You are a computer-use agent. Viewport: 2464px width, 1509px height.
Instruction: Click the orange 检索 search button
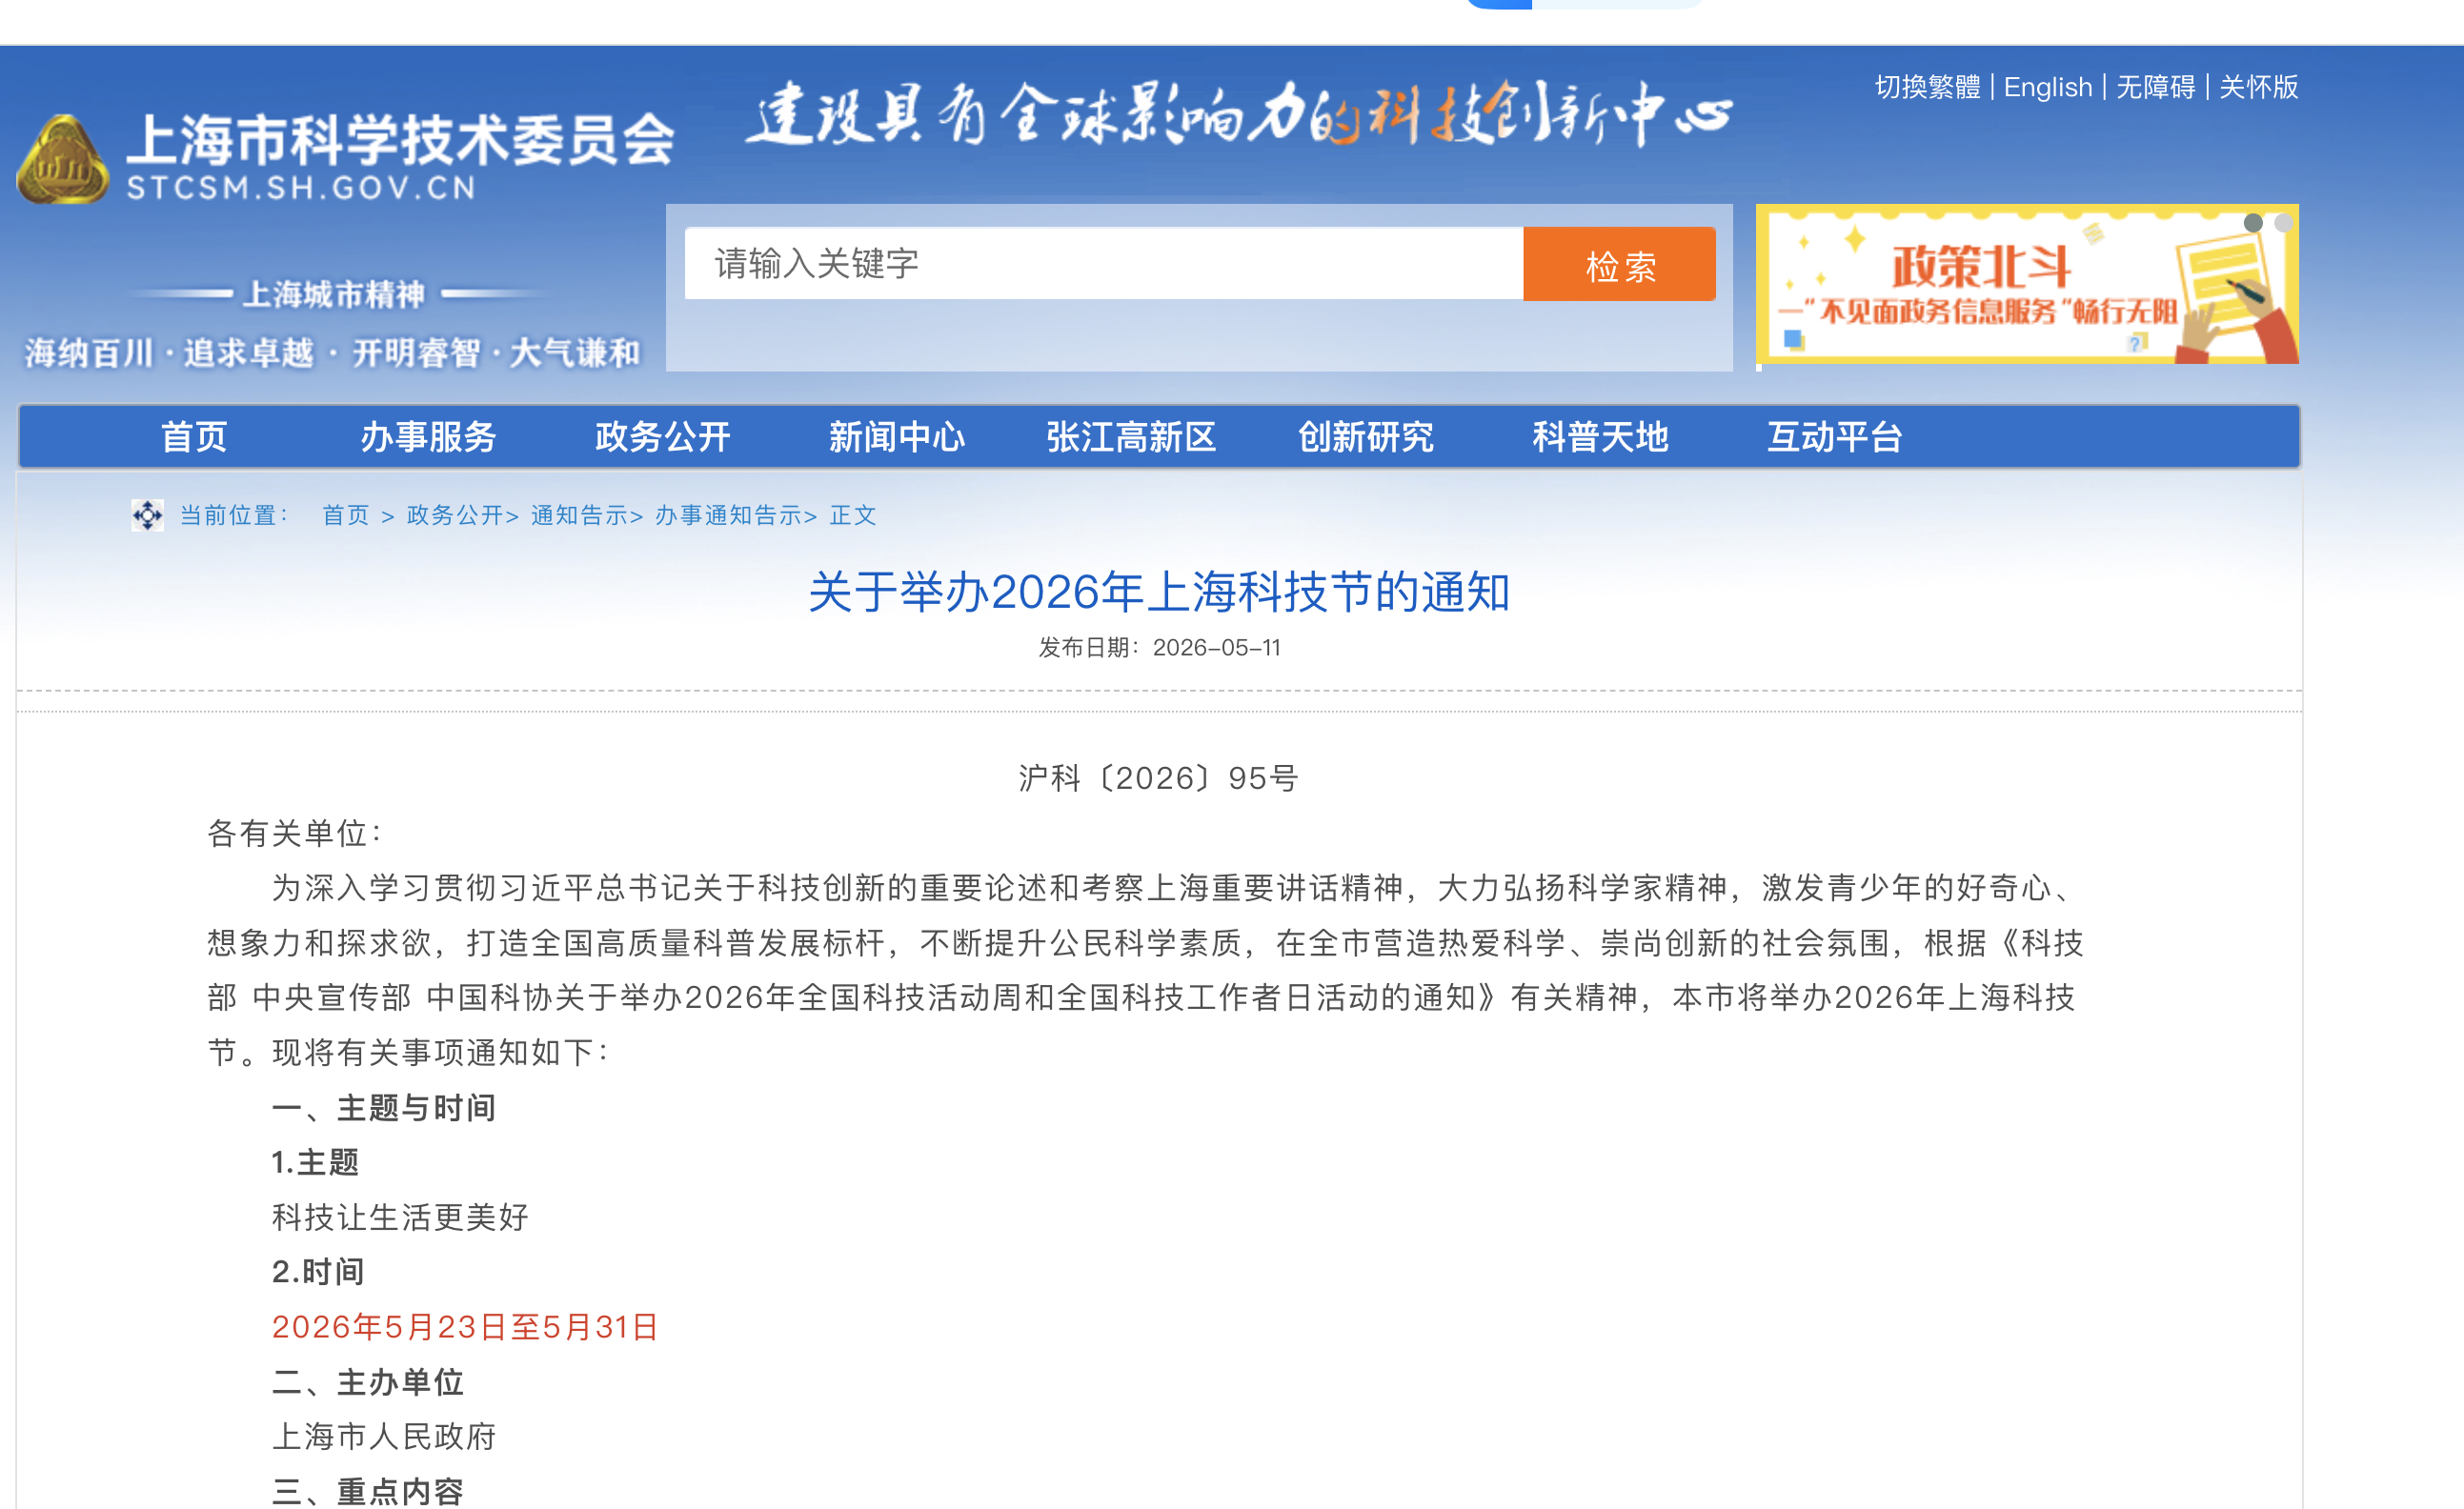[x=1619, y=264]
